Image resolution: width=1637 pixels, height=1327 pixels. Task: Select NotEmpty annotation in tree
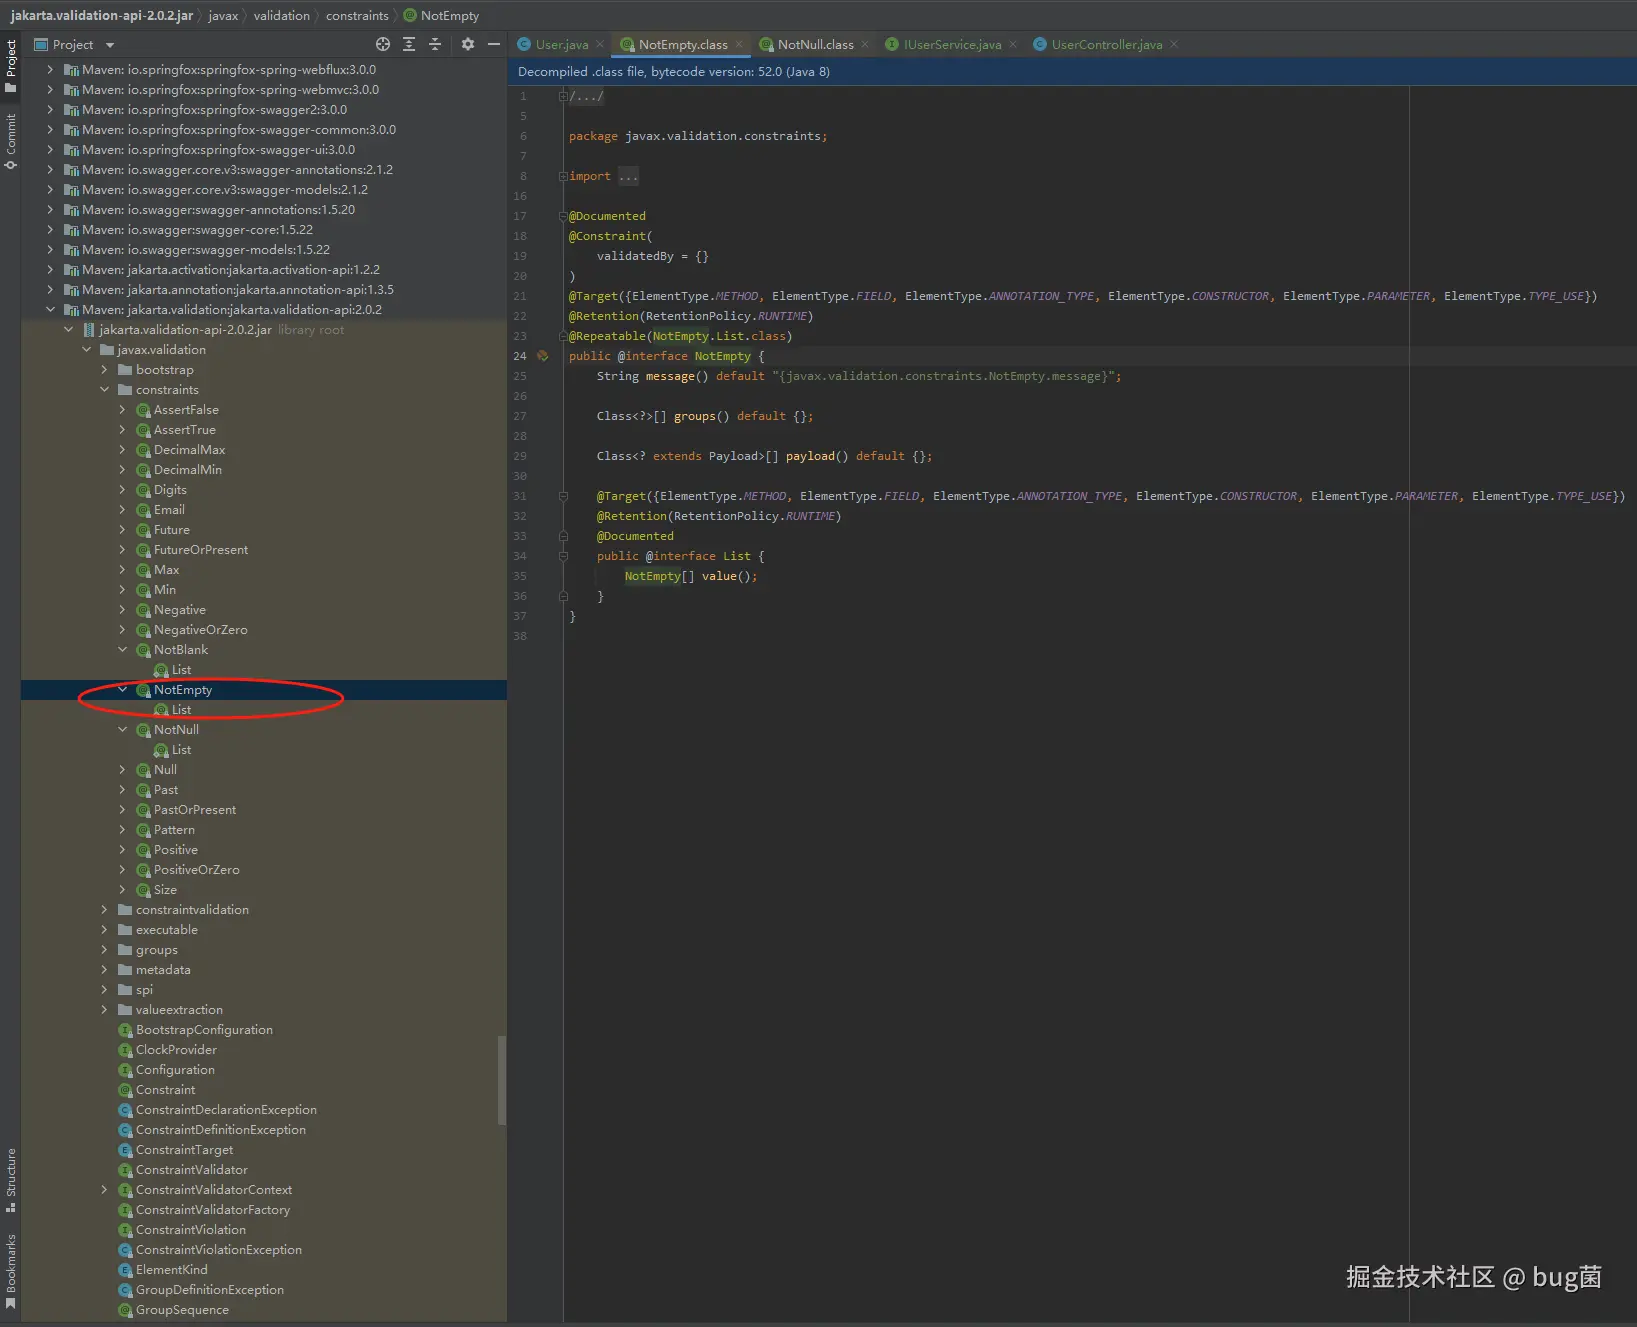click(x=183, y=690)
